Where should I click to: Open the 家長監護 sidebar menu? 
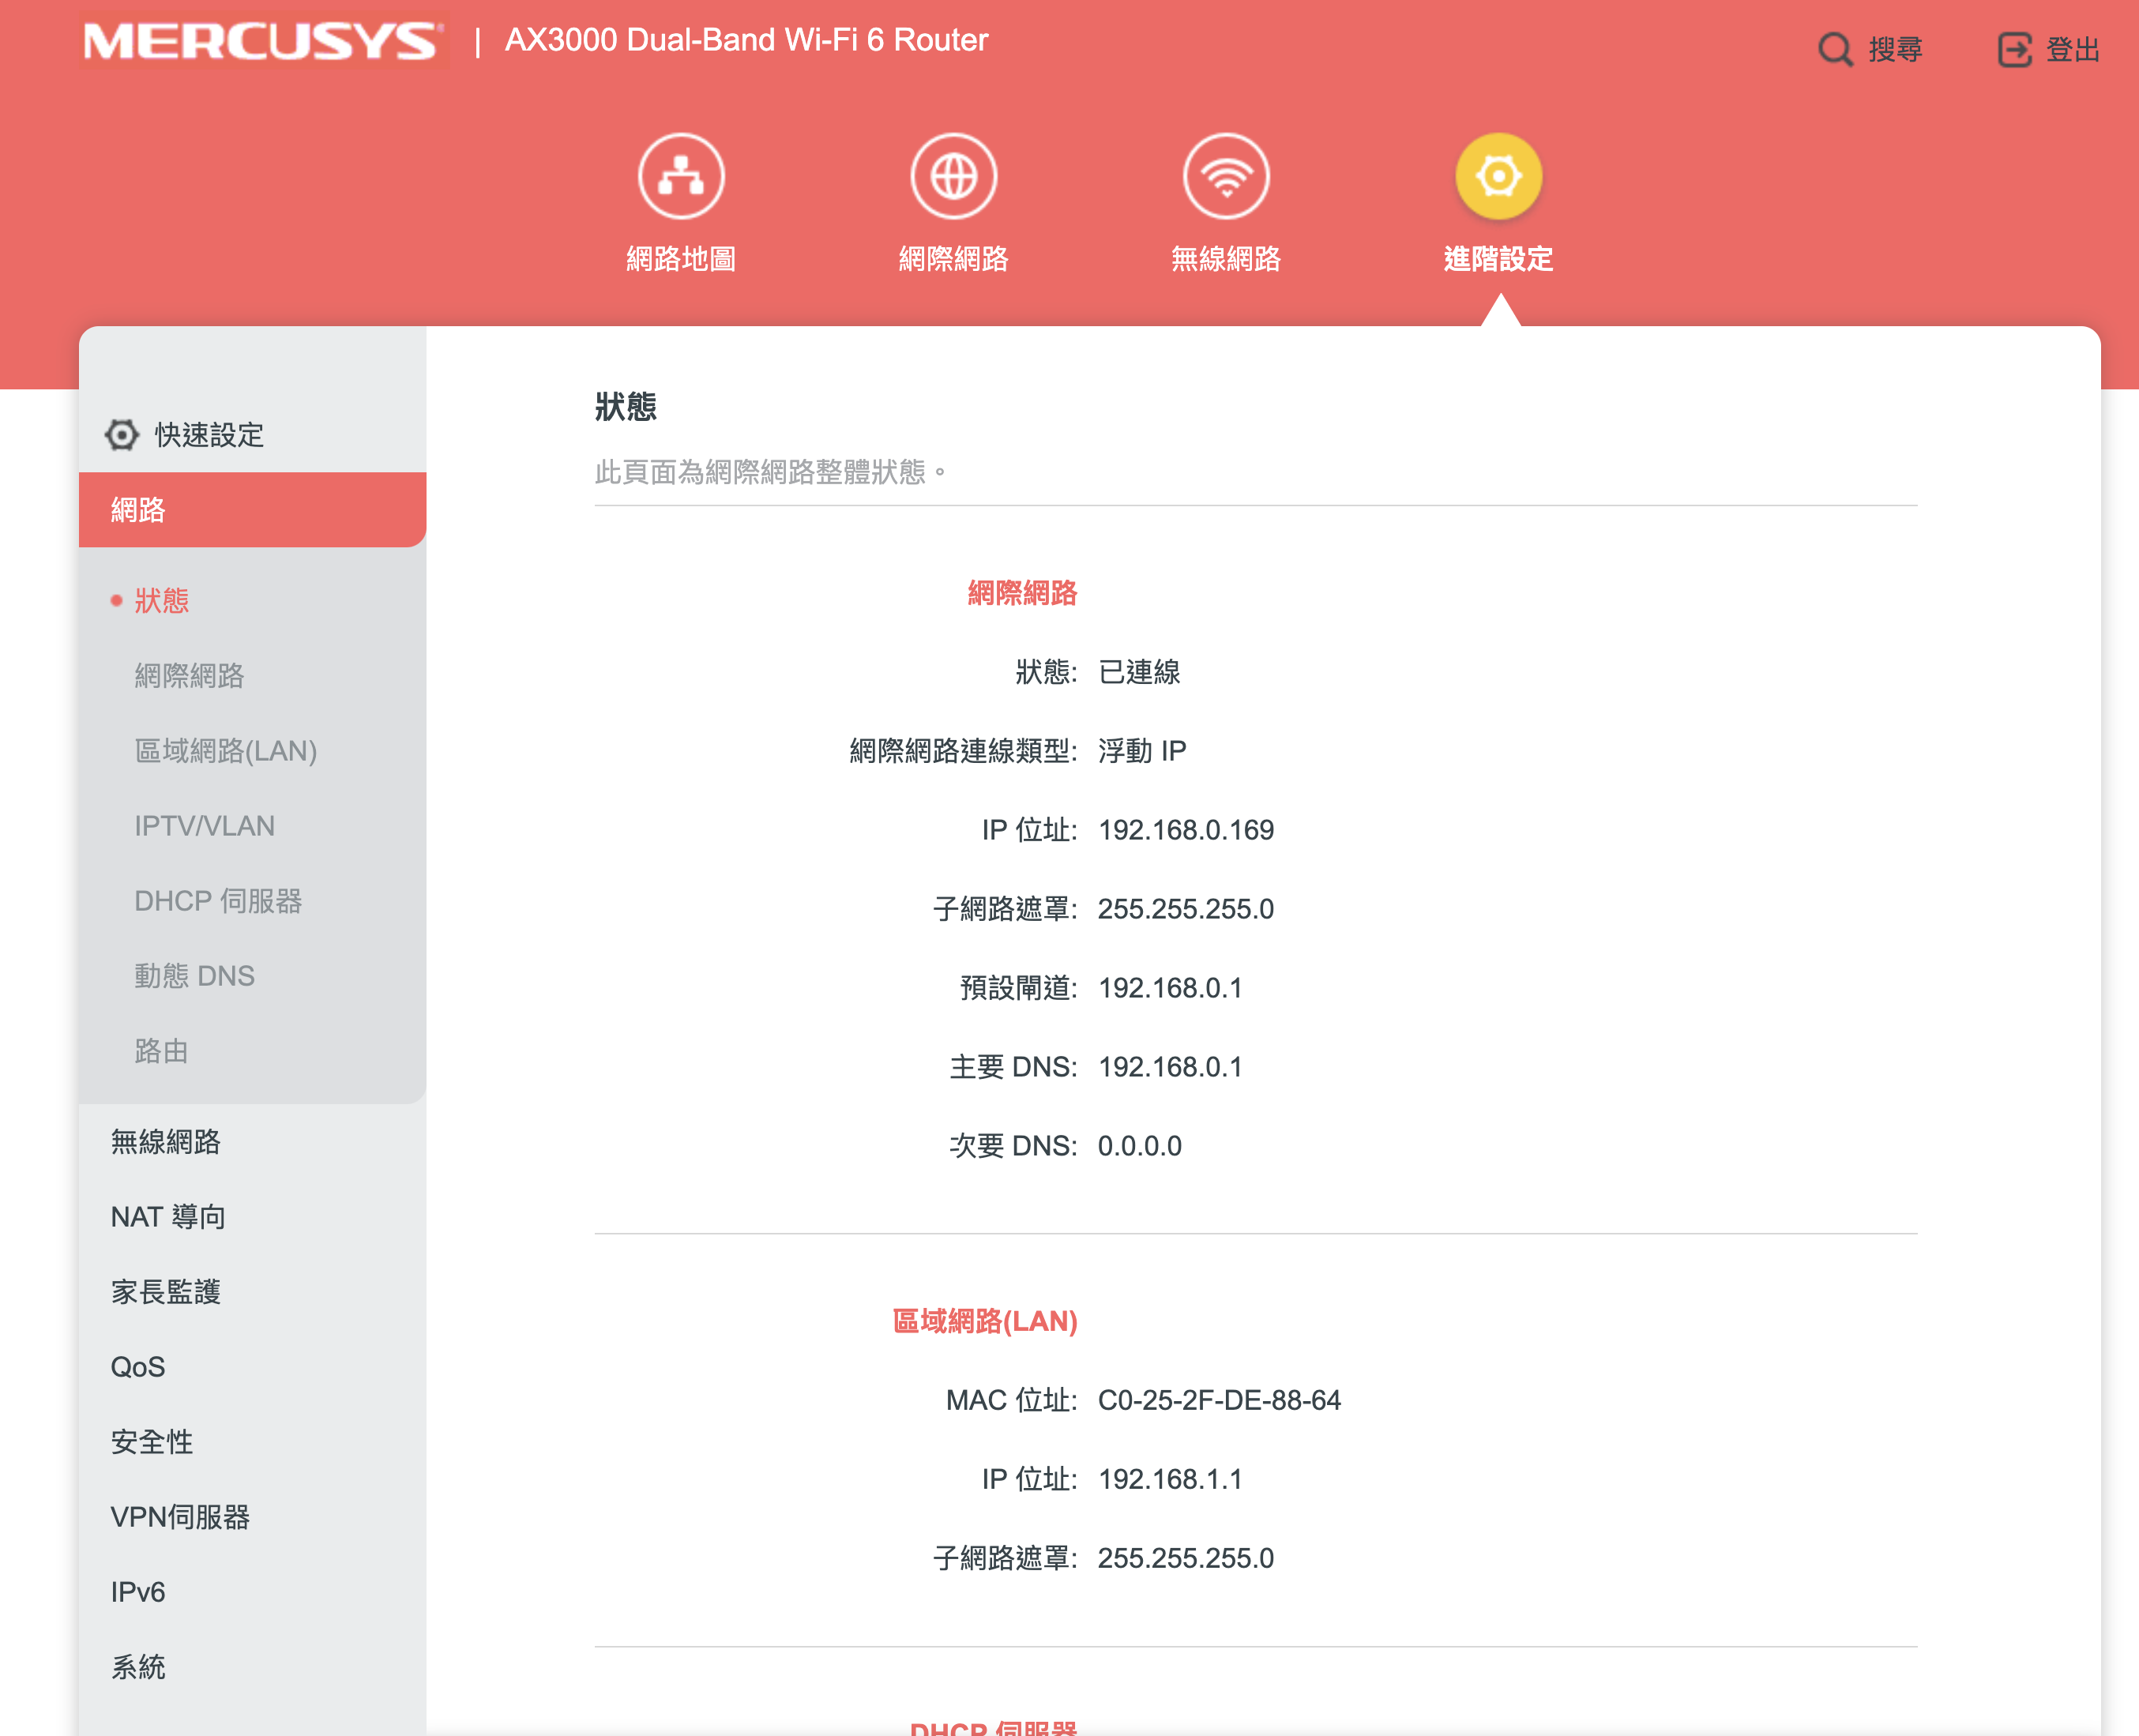166,1292
